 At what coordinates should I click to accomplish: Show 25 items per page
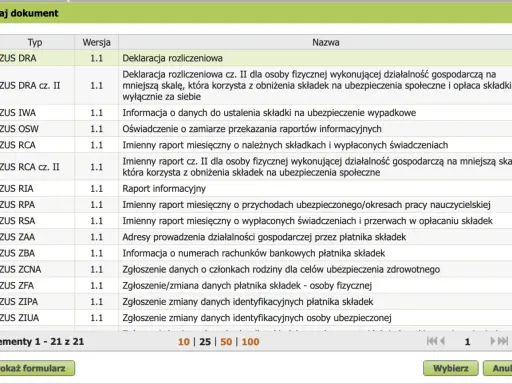point(205,342)
